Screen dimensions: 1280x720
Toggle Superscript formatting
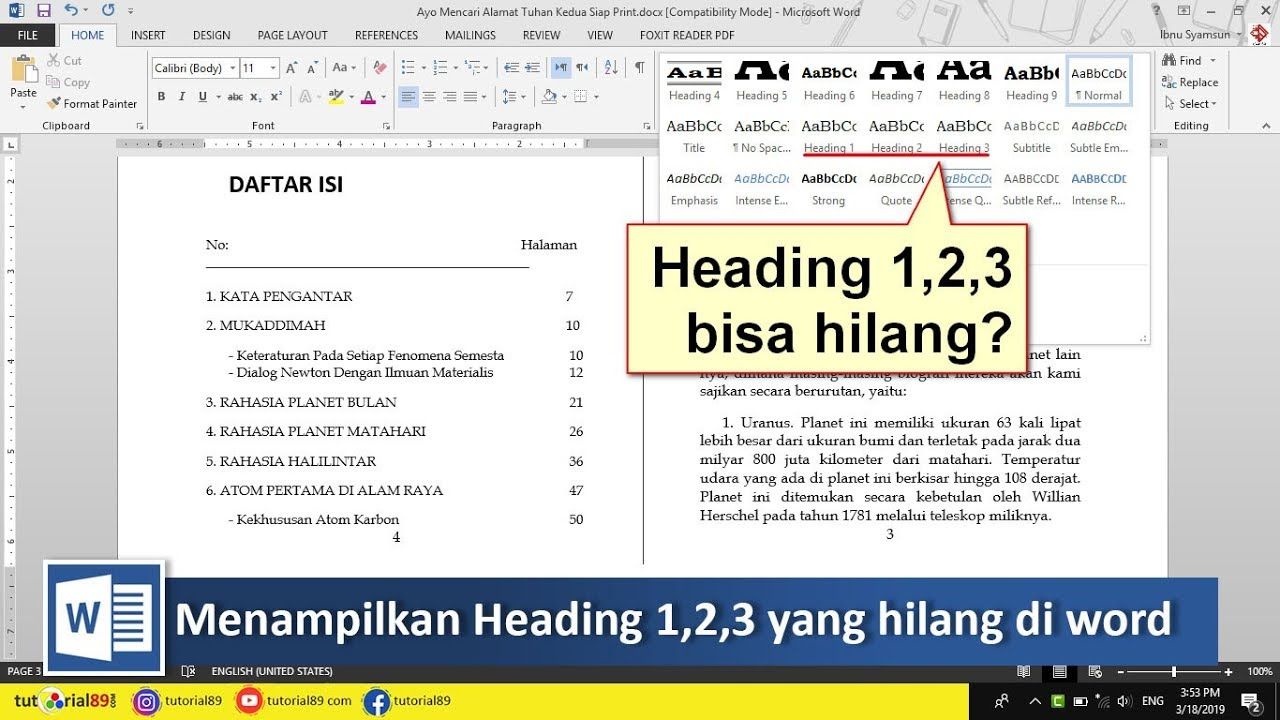click(x=276, y=97)
